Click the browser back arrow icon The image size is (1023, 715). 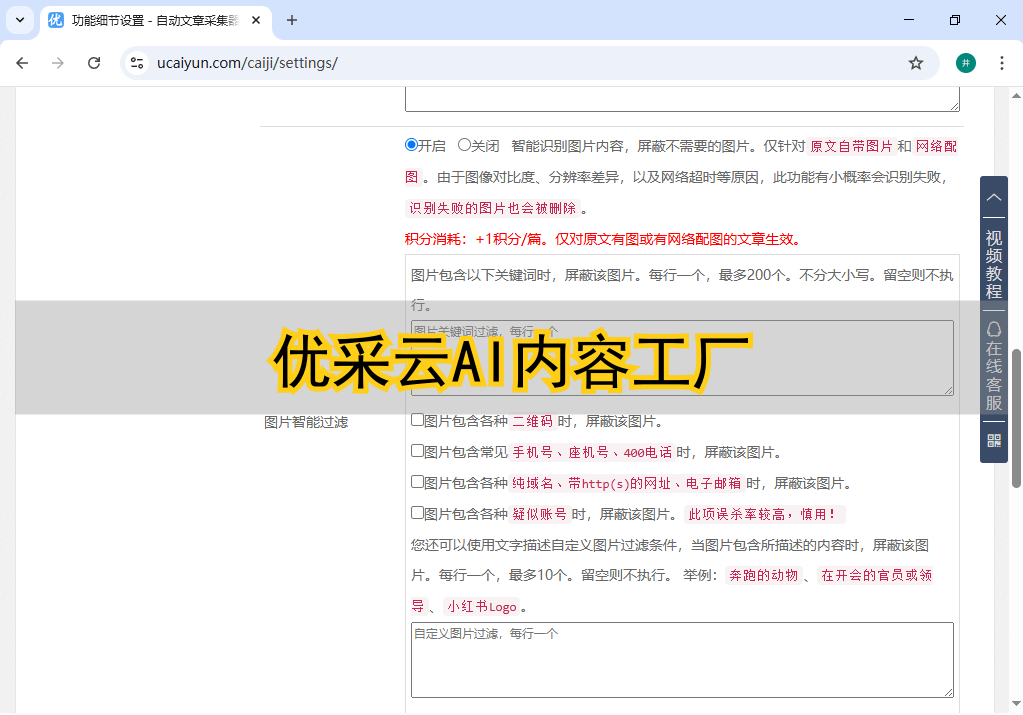22,63
